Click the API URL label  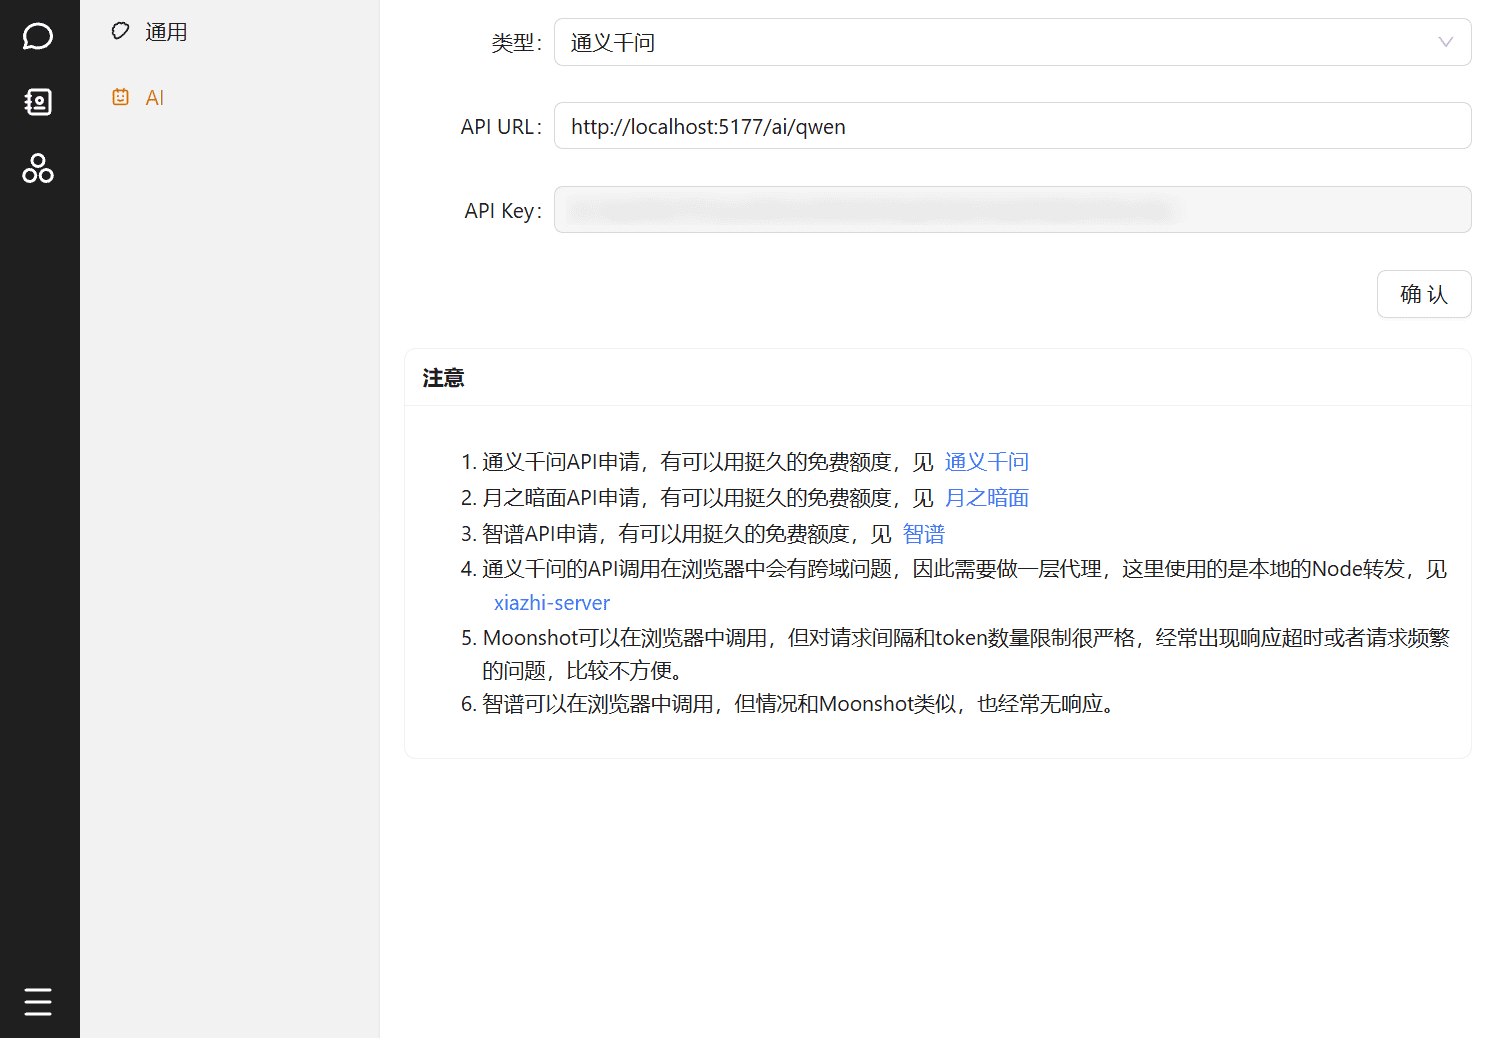pyautogui.click(x=501, y=127)
